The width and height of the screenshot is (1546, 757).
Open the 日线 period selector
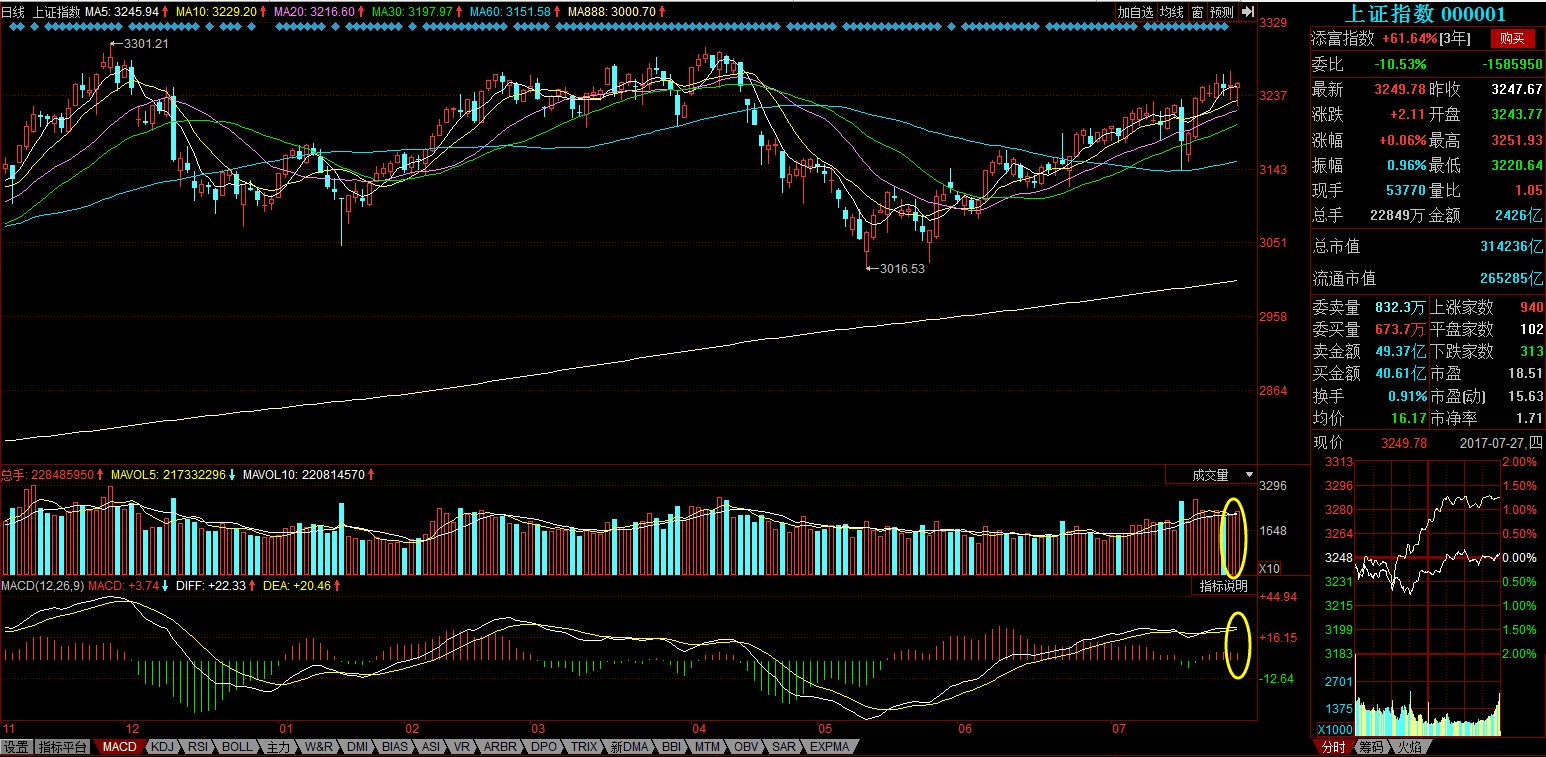point(13,12)
